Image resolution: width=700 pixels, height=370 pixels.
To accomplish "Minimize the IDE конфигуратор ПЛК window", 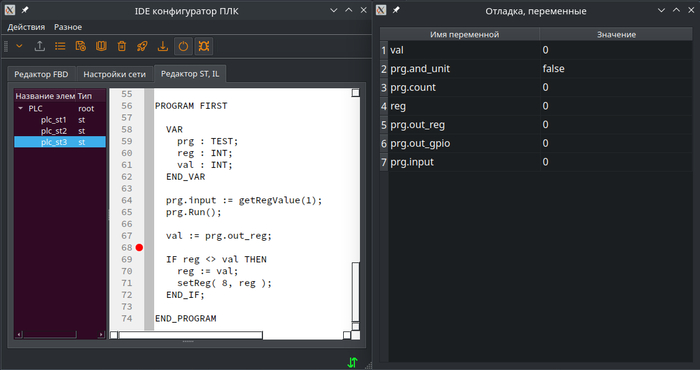I will (x=333, y=10).
